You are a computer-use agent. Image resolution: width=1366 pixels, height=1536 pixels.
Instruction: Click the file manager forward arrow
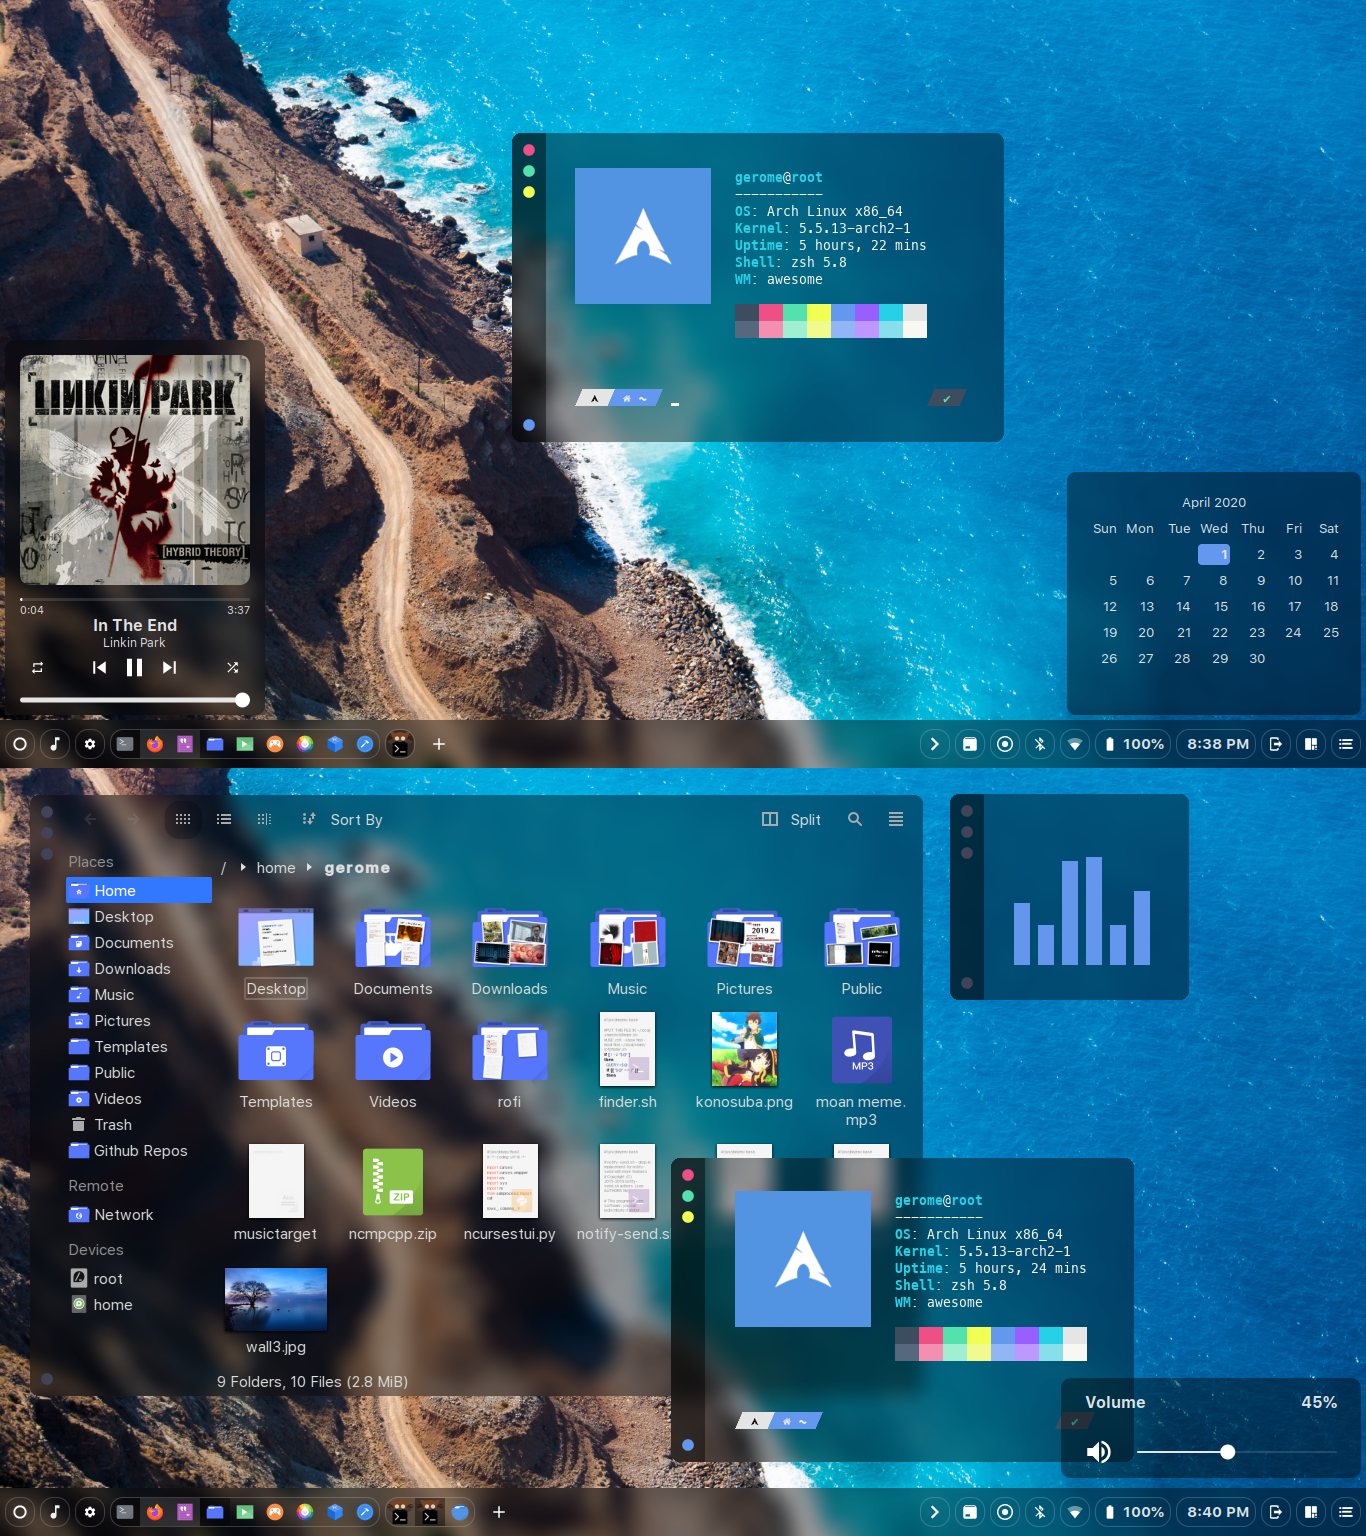pyautogui.click(x=133, y=819)
